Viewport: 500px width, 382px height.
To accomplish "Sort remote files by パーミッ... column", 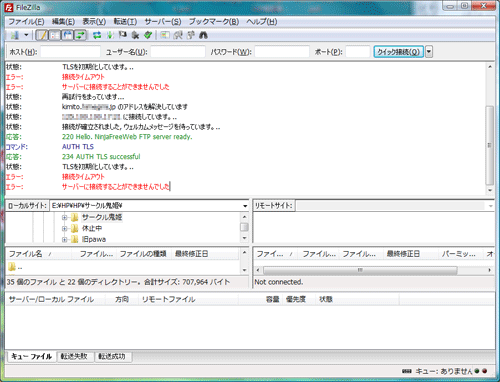I will coord(461,254).
